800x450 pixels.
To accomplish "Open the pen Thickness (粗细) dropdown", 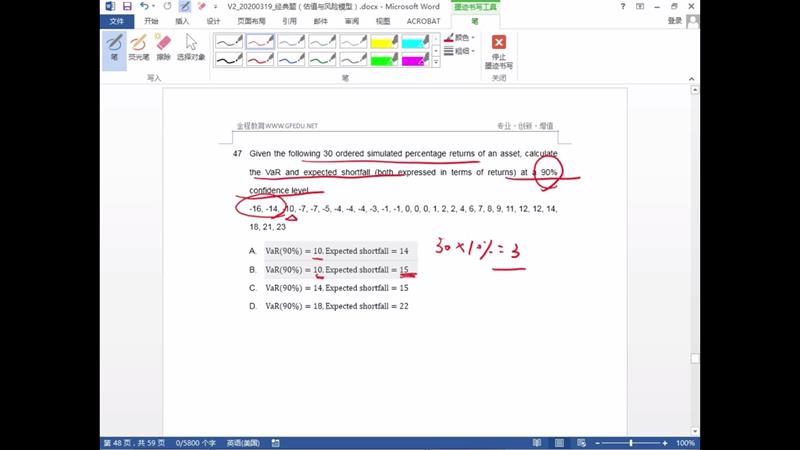I will (x=460, y=51).
